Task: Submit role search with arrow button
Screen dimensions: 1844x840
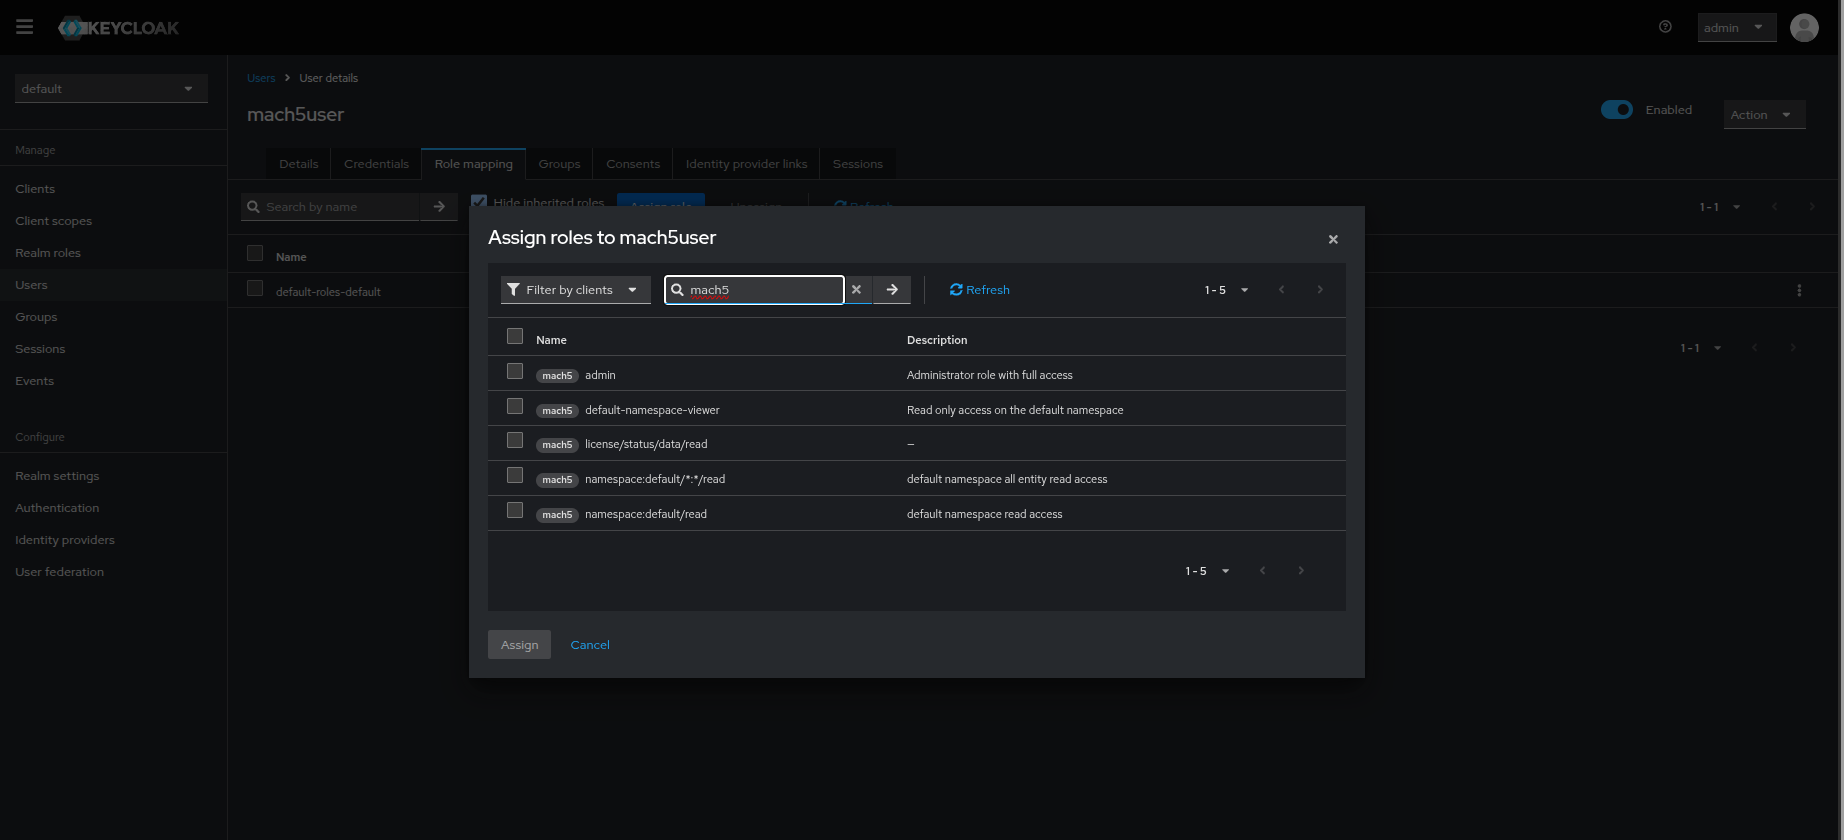Action: (892, 290)
